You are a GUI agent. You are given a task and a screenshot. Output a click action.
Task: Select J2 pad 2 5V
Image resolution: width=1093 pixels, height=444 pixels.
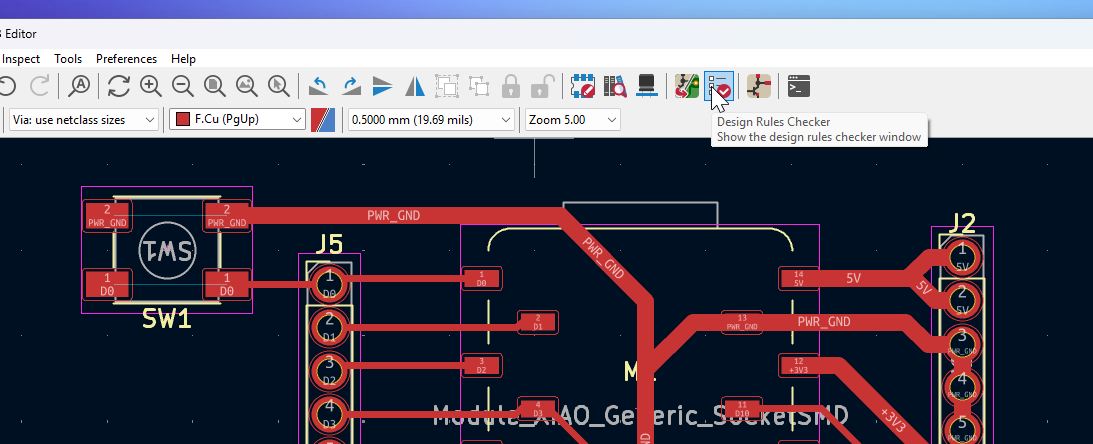click(962, 300)
